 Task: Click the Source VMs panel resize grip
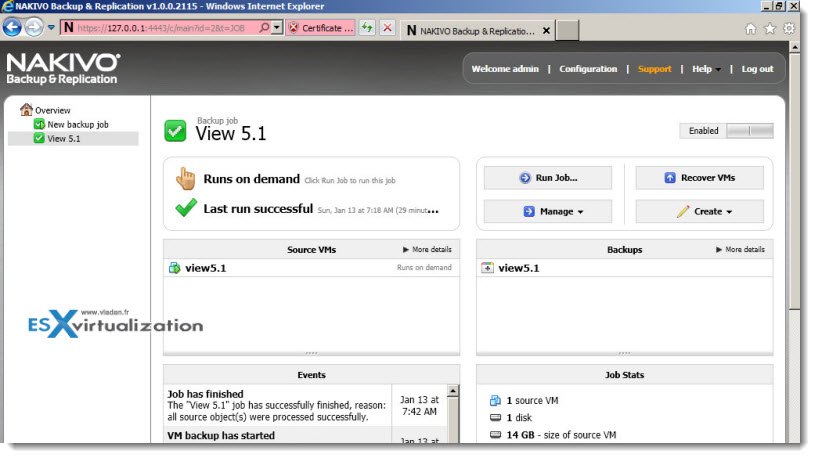[x=311, y=353]
